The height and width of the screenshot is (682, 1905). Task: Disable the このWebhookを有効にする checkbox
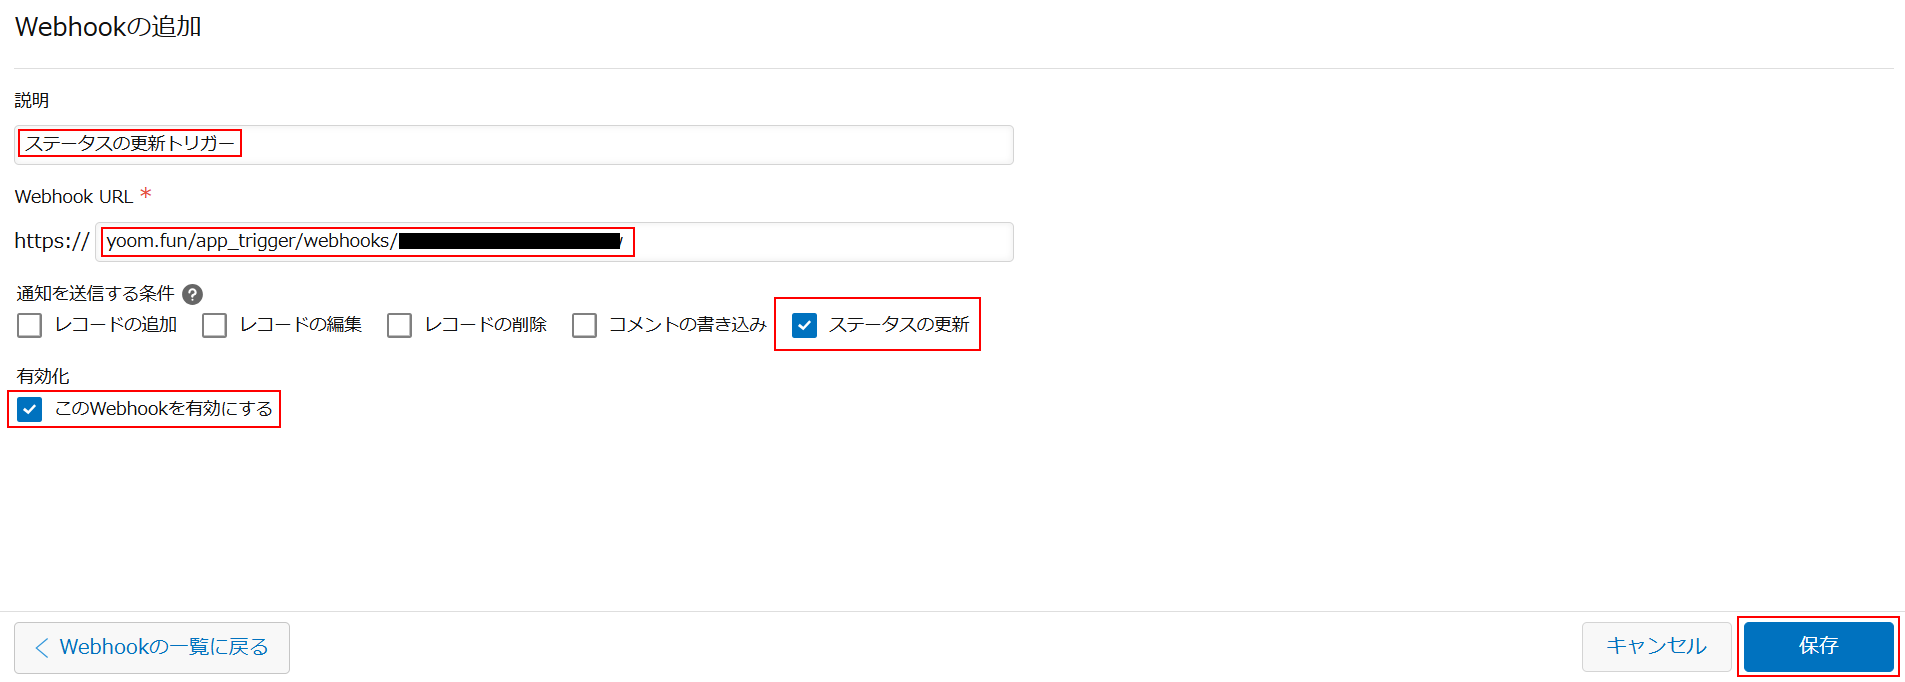tap(30, 409)
